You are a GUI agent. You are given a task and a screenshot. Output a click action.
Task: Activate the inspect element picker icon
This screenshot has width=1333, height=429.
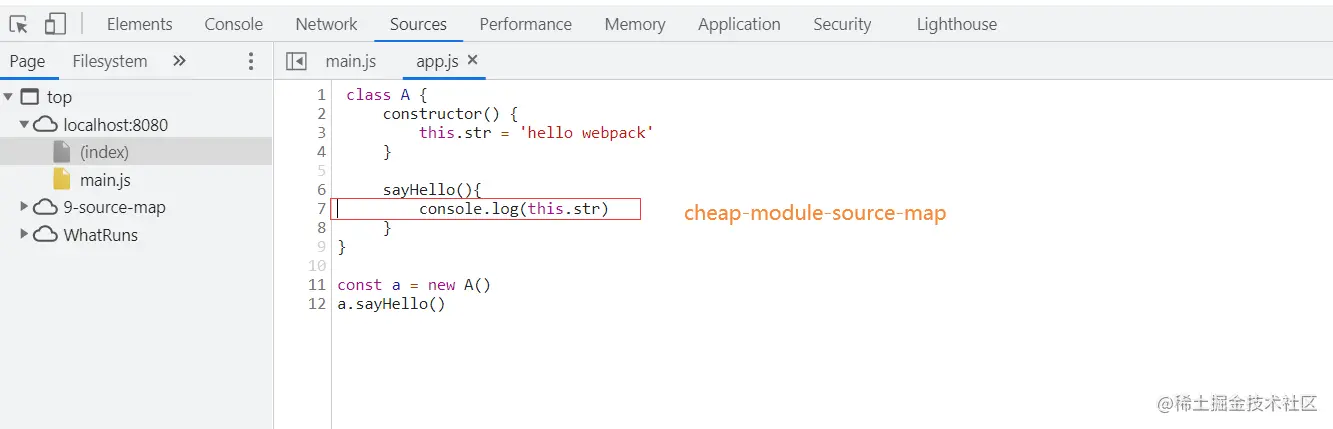tap(19, 24)
